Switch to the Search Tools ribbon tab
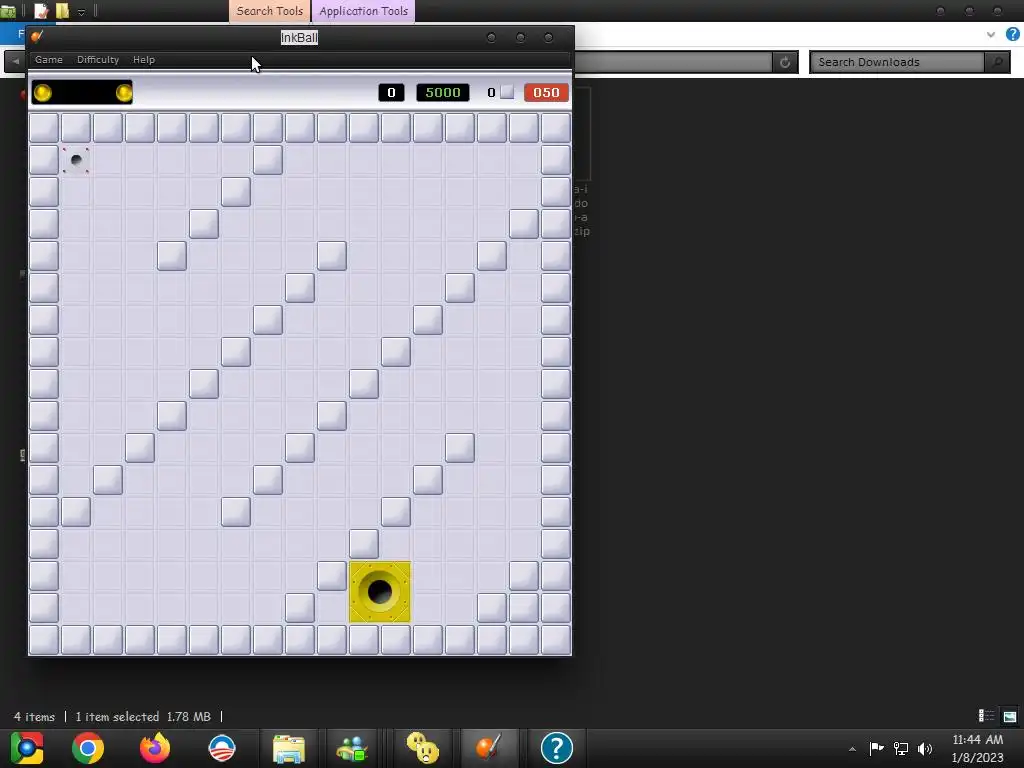The image size is (1024, 768). (270, 11)
